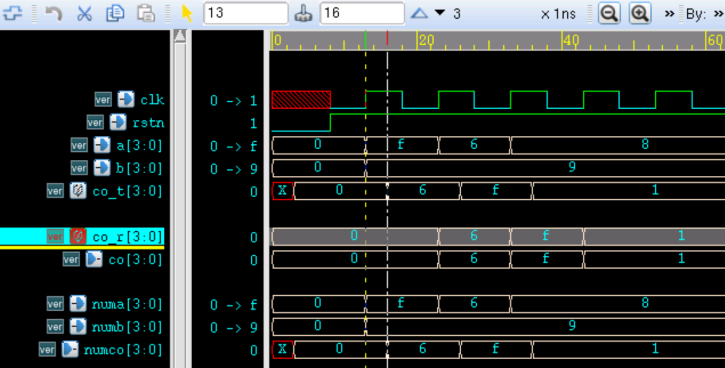Click the zoom out magnifier button
The height and width of the screenshot is (368, 725).
point(609,13)
